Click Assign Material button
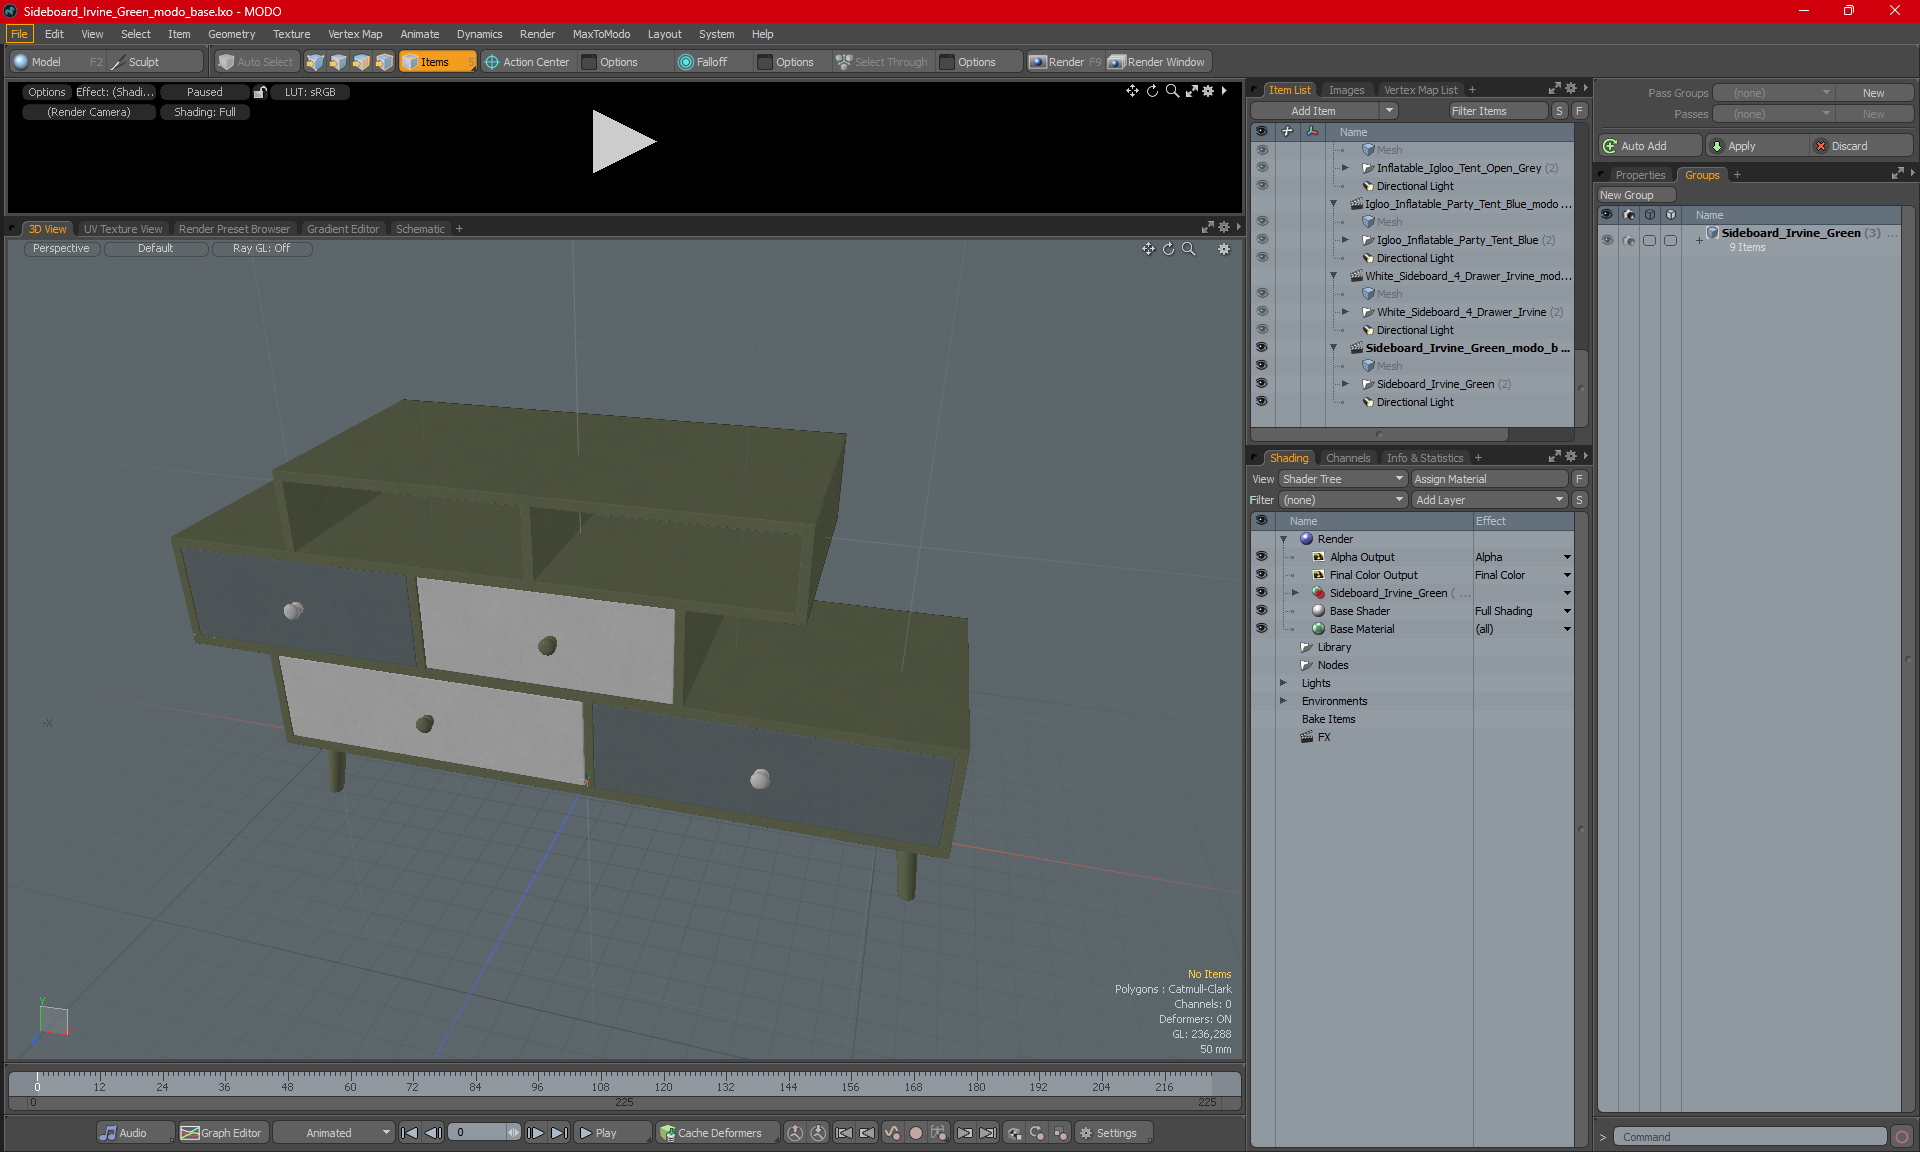The height and width of the screenshot is (1152, 1920). point(1489,479)
